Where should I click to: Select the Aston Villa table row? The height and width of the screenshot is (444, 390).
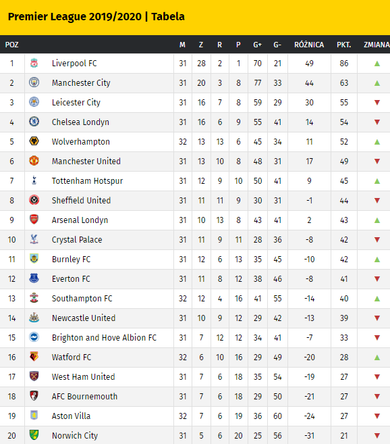pos(195,416)
